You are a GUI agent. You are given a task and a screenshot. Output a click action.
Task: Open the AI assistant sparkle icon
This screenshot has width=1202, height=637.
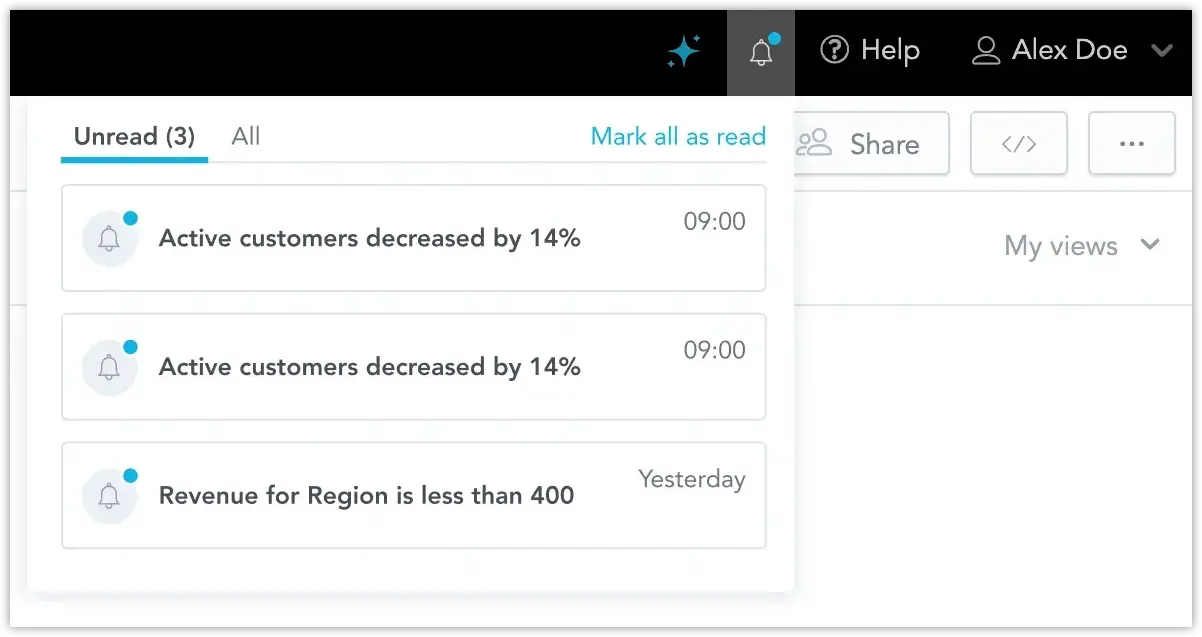coord(684,51)
